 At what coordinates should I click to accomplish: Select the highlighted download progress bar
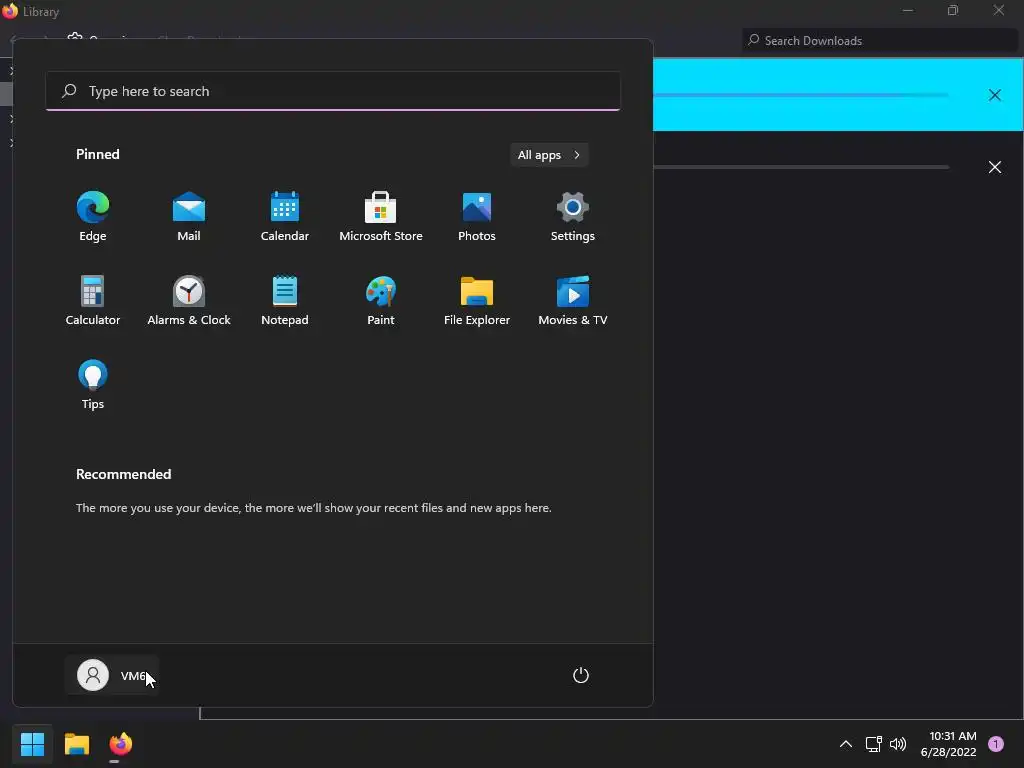point(801,95)
